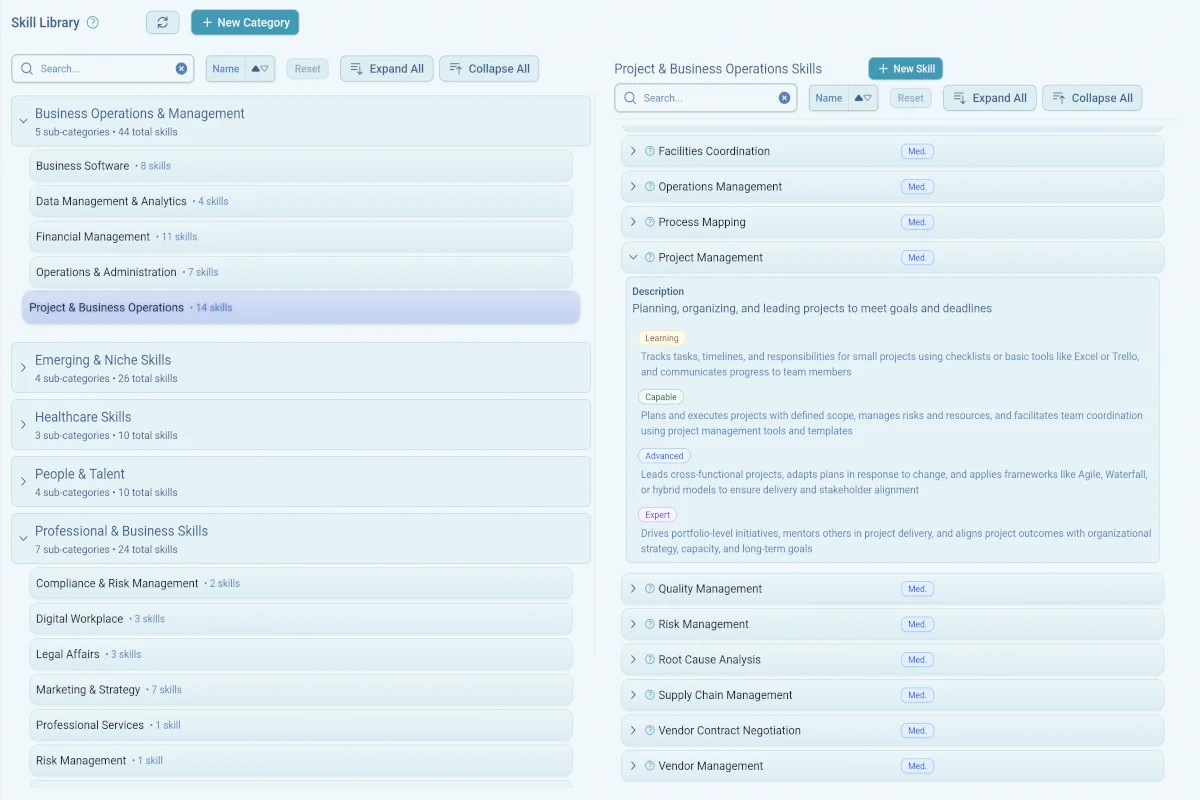The width and height of the screenshot is (1200, 800).
Task: Click the refresh icon button
Action: point(162,22)
